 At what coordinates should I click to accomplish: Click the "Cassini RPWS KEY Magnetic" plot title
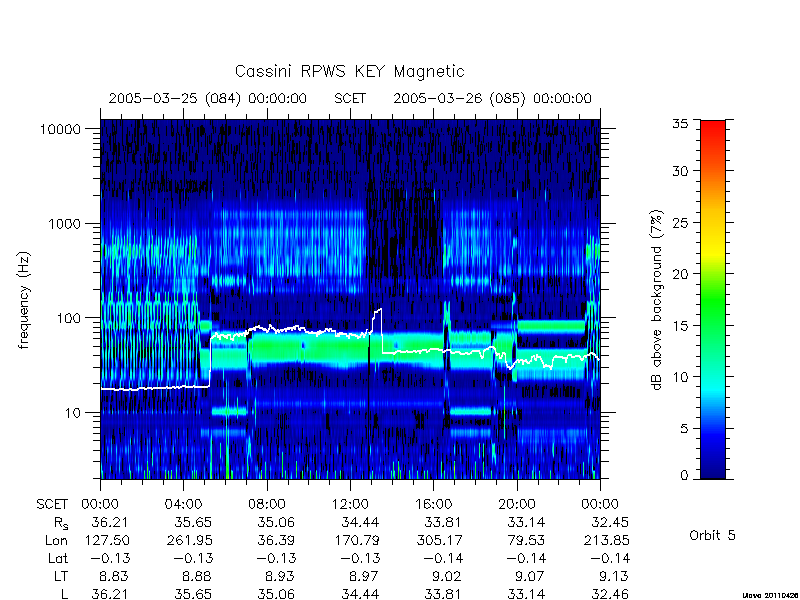pos(349,72)
